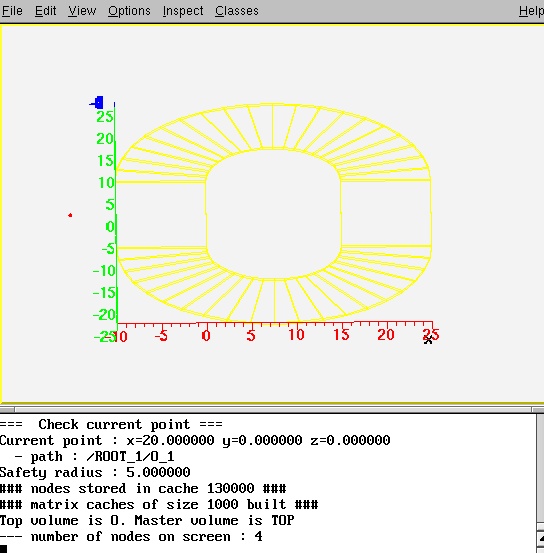The image size is (544, 553).
Task: Click the blue marker atop the vertical axis
Action: click(x=97, y=103)
